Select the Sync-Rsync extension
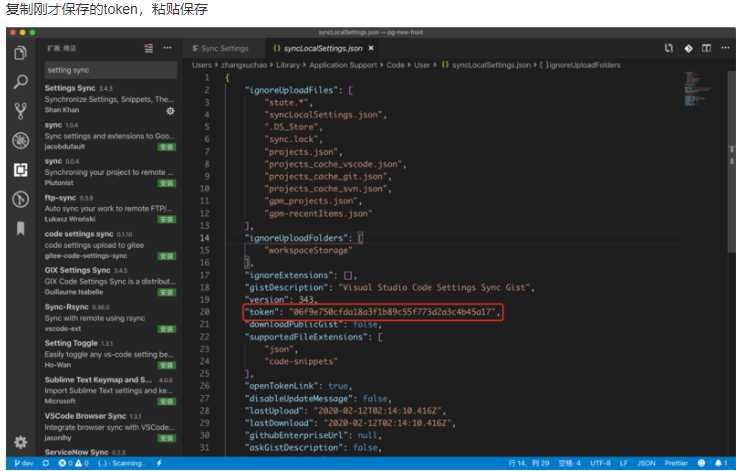The image size is (736, 471). 110,317
